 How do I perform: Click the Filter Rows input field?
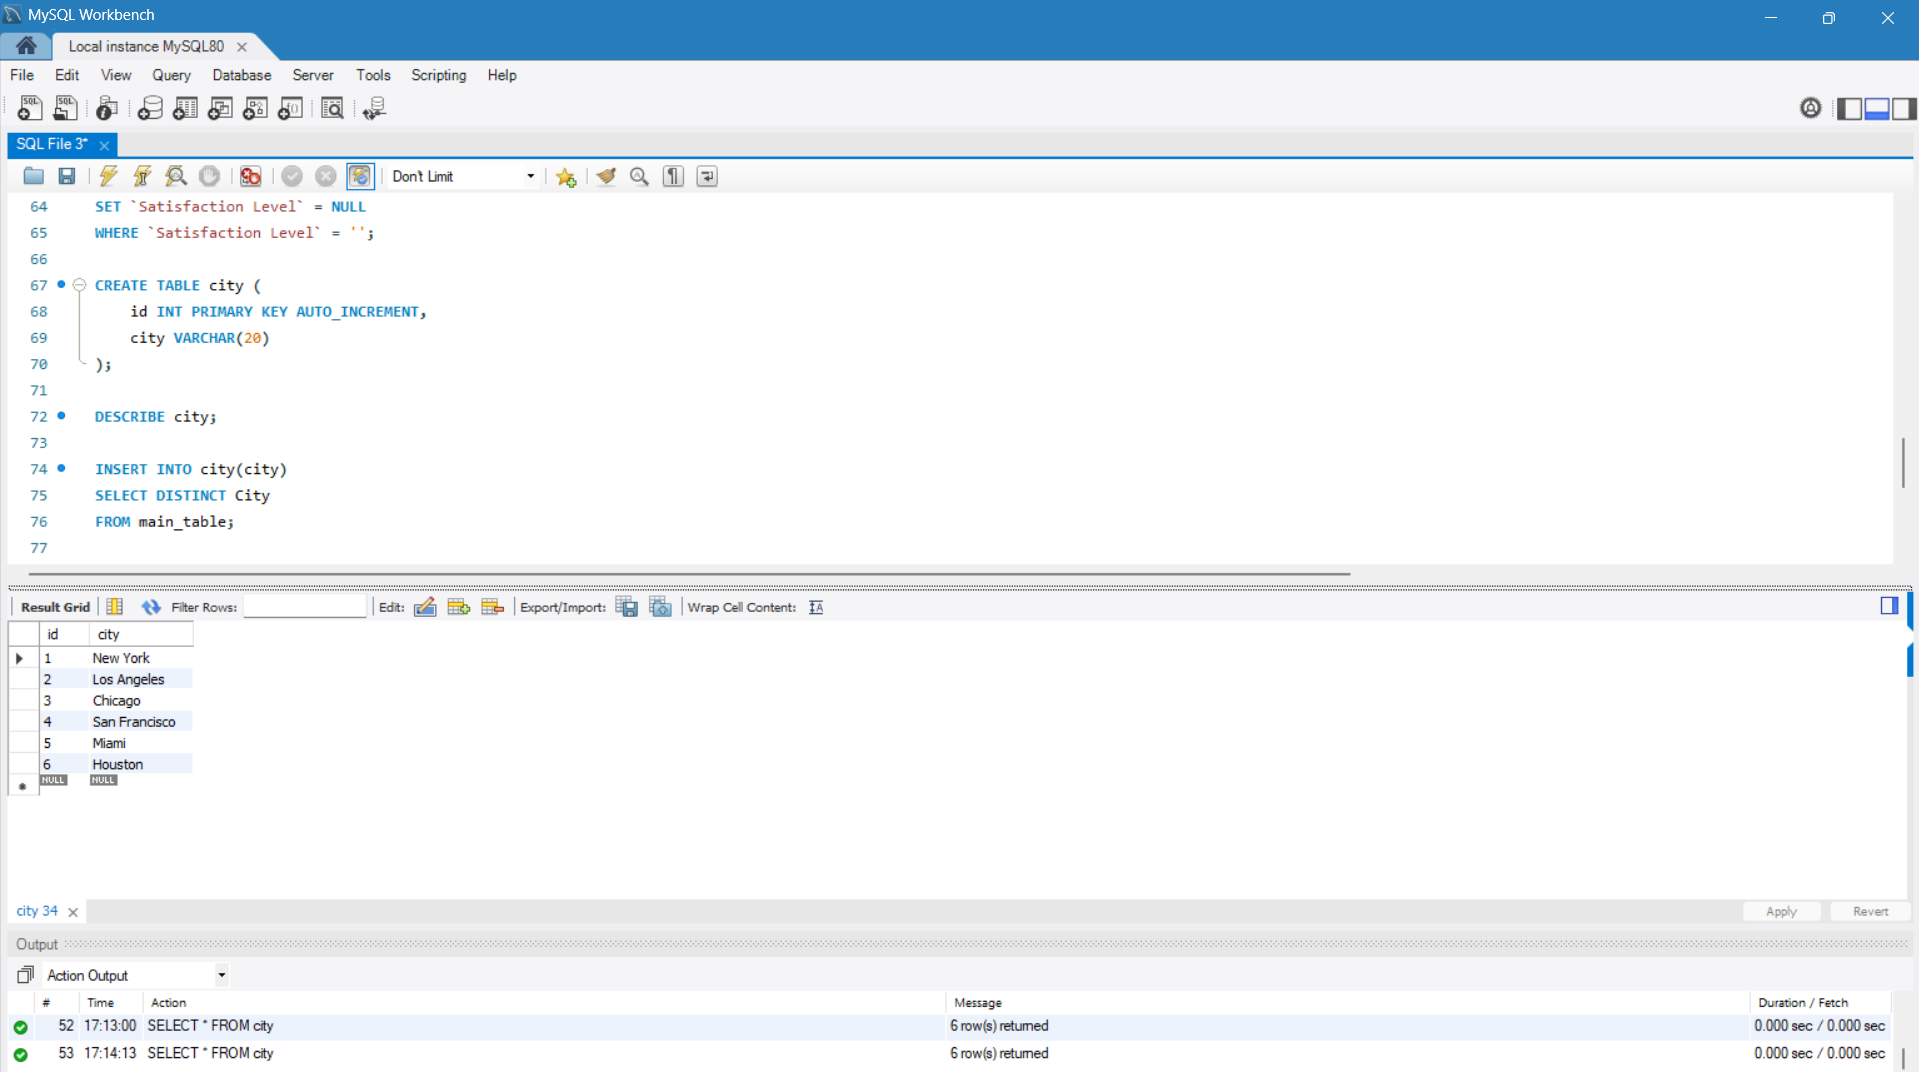click(305, 607)
